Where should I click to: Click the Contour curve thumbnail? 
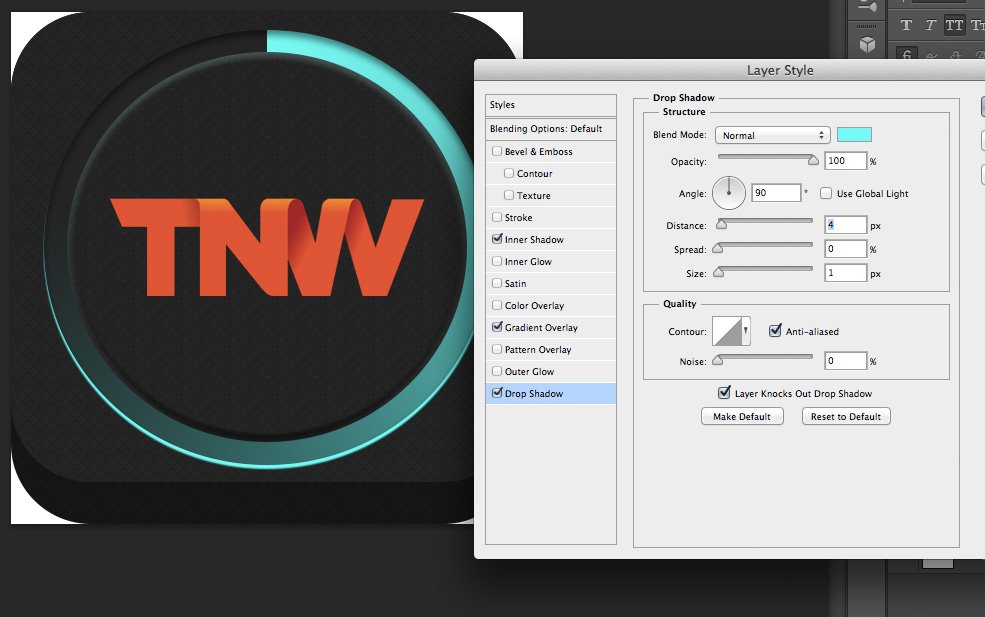727,331
